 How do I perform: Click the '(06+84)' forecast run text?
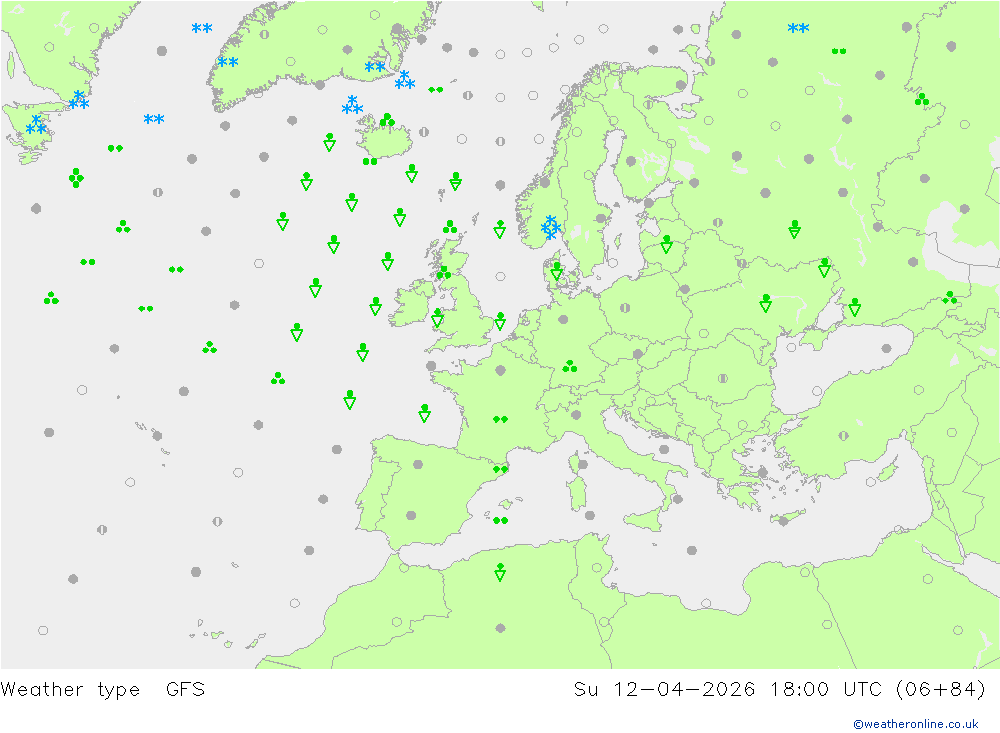point(940,690)
